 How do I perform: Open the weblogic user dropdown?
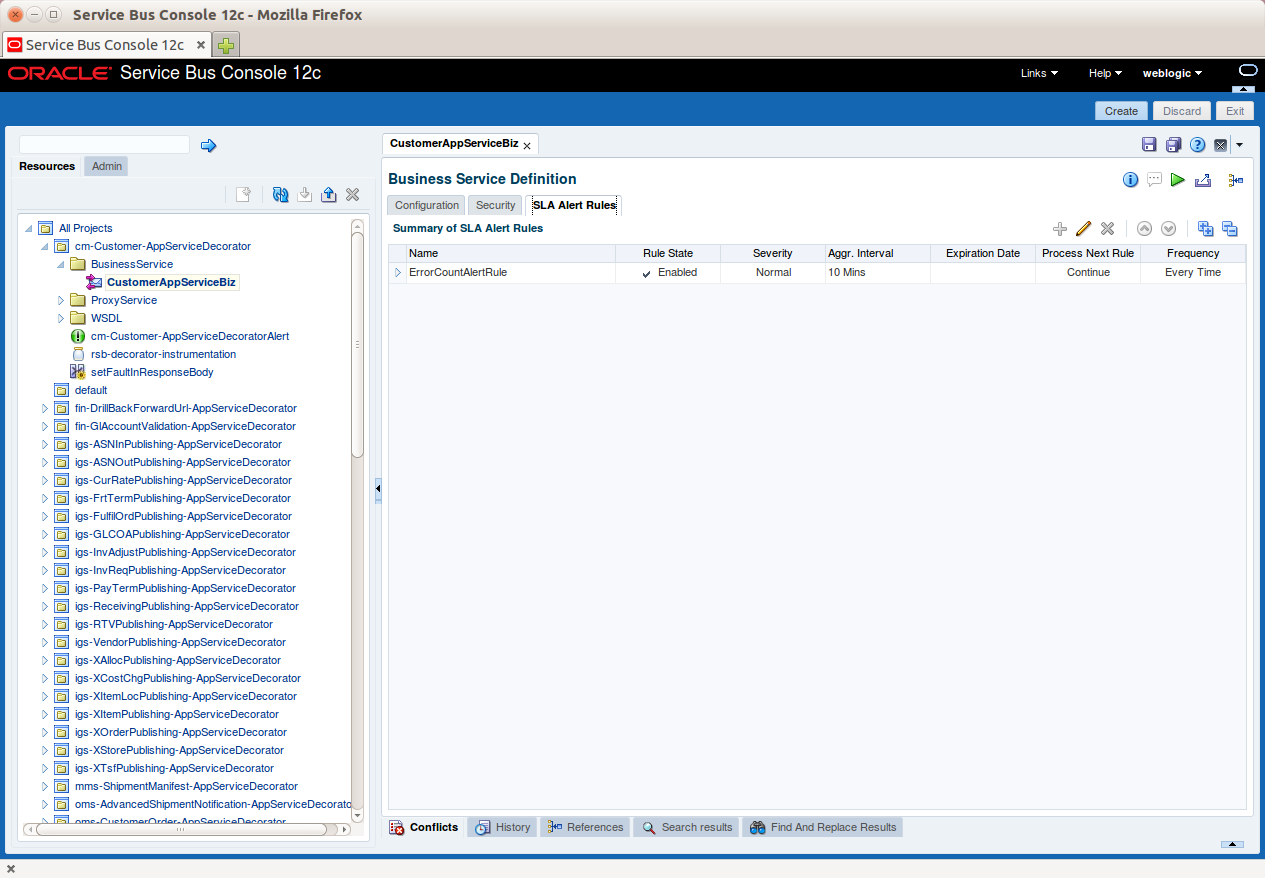[x=1172, y=73]
